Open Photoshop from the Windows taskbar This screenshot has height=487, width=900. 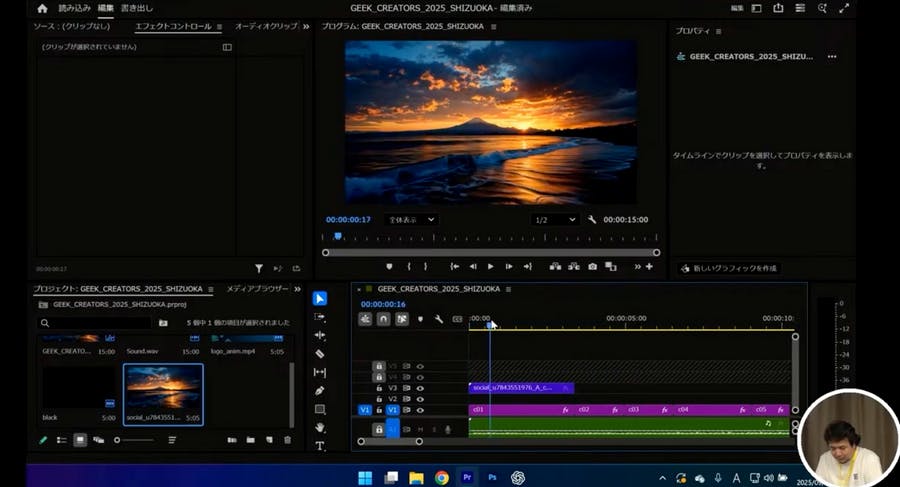(493, 478)
